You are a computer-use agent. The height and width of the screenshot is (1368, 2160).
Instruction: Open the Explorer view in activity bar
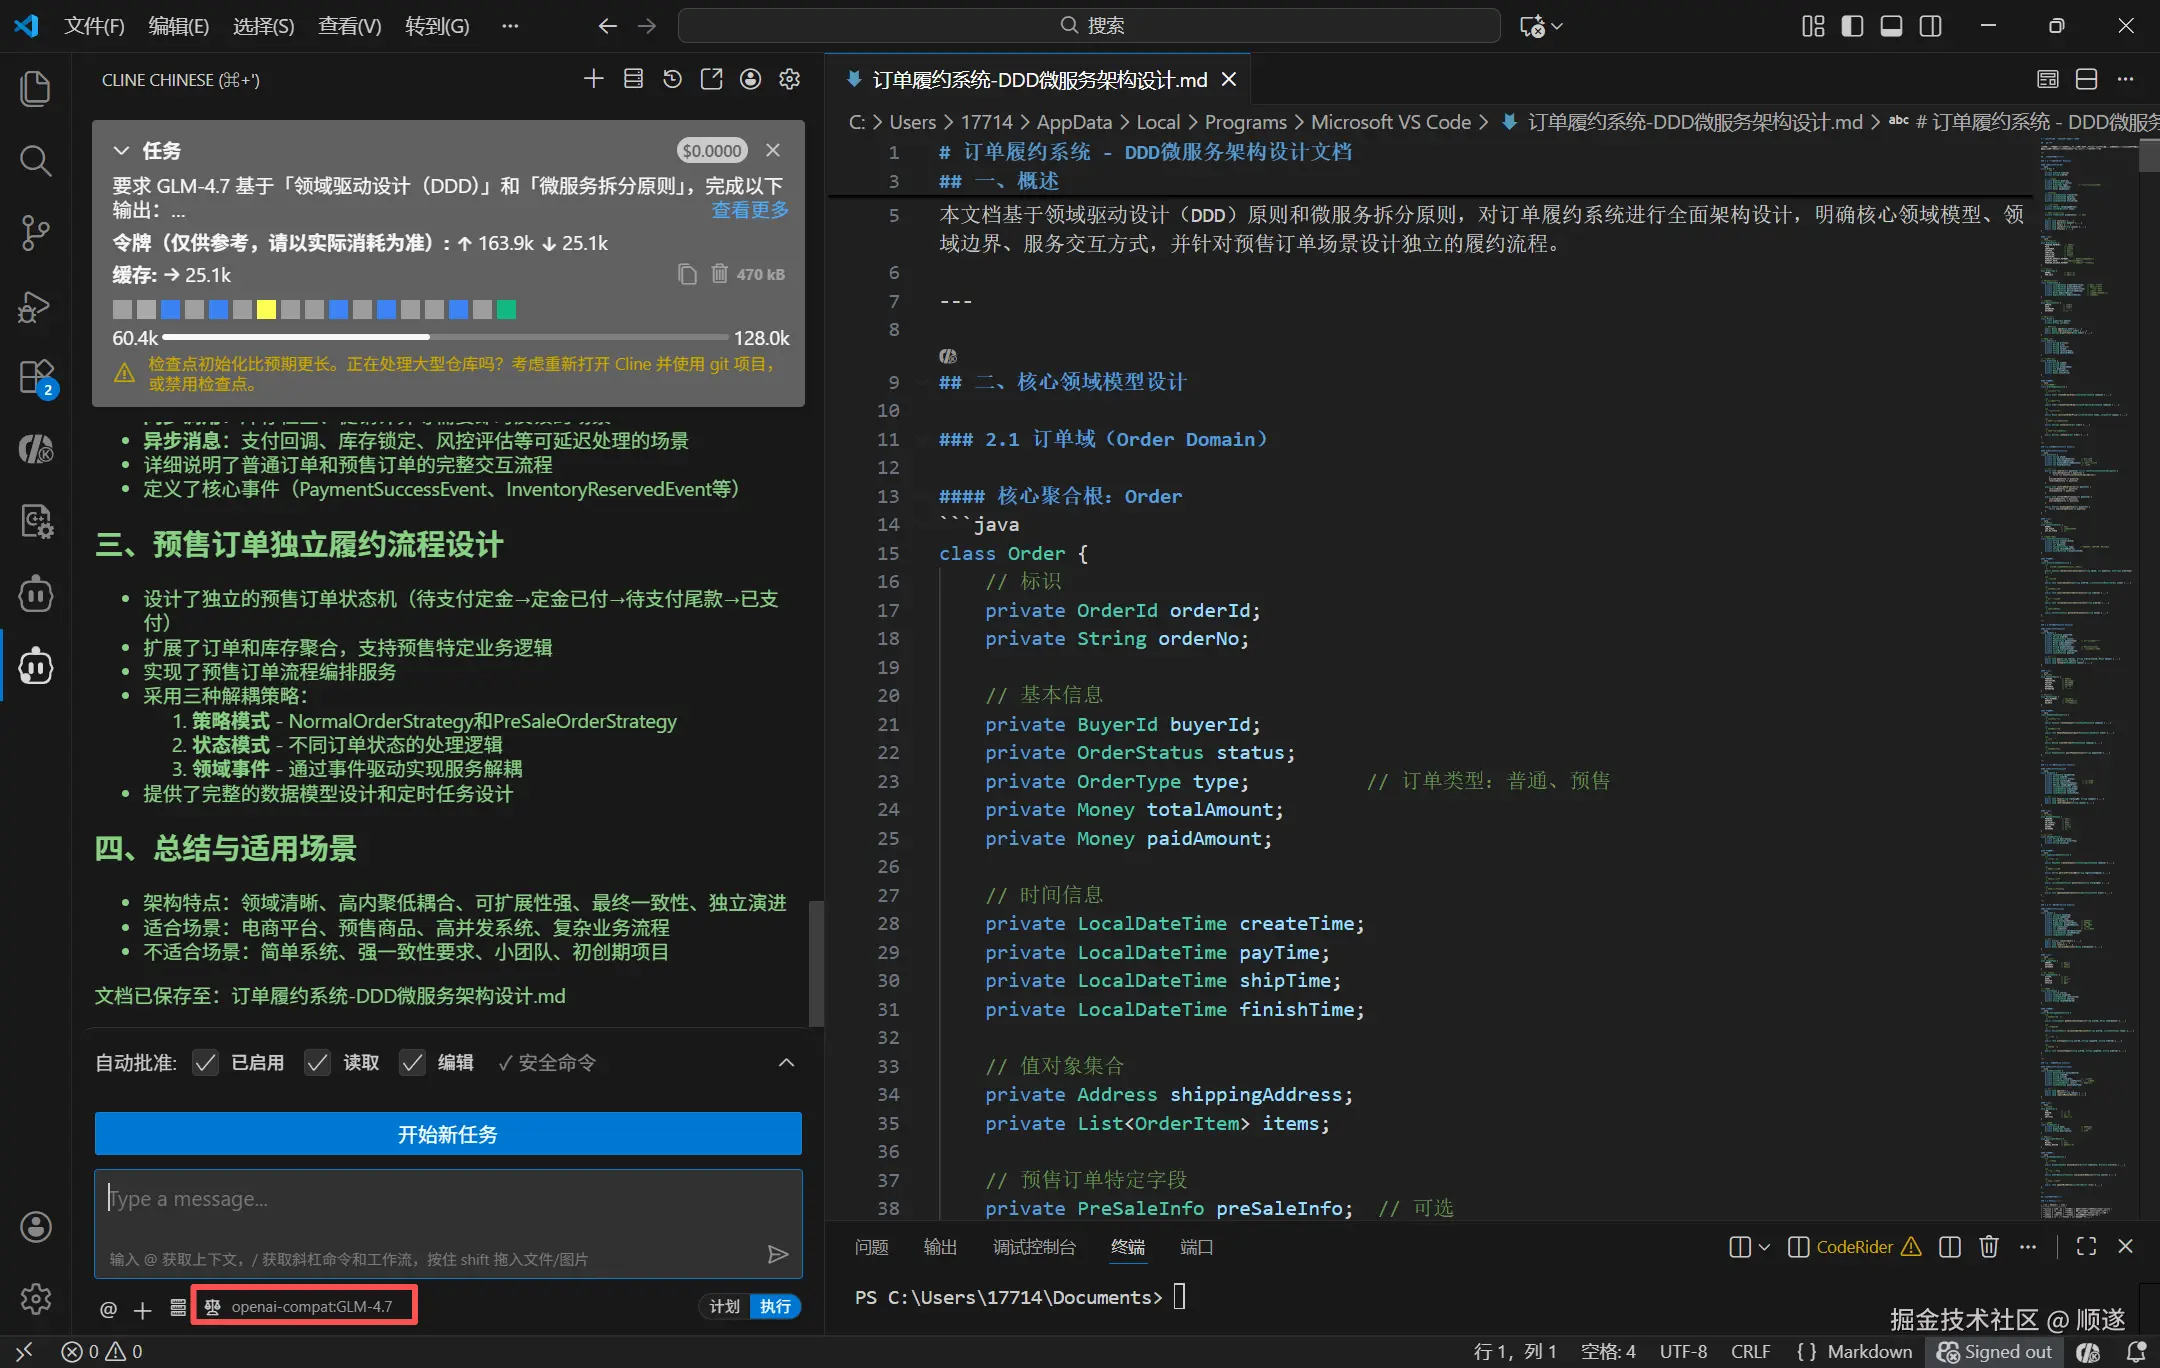click(36, 88)
